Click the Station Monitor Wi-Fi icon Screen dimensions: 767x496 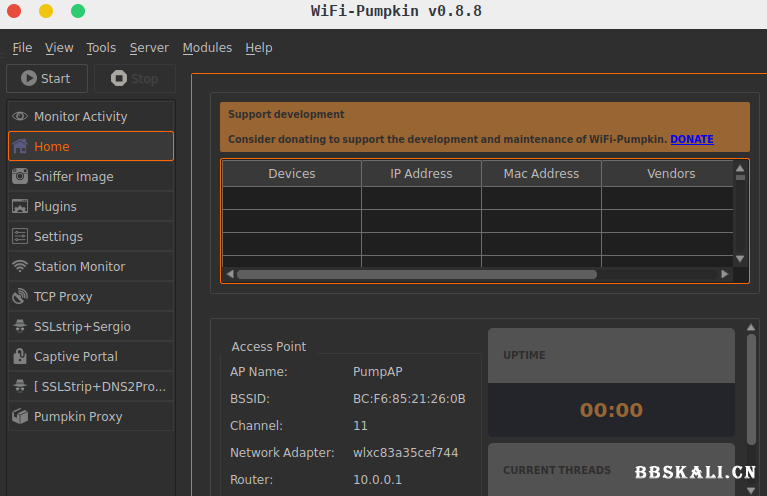20,267
